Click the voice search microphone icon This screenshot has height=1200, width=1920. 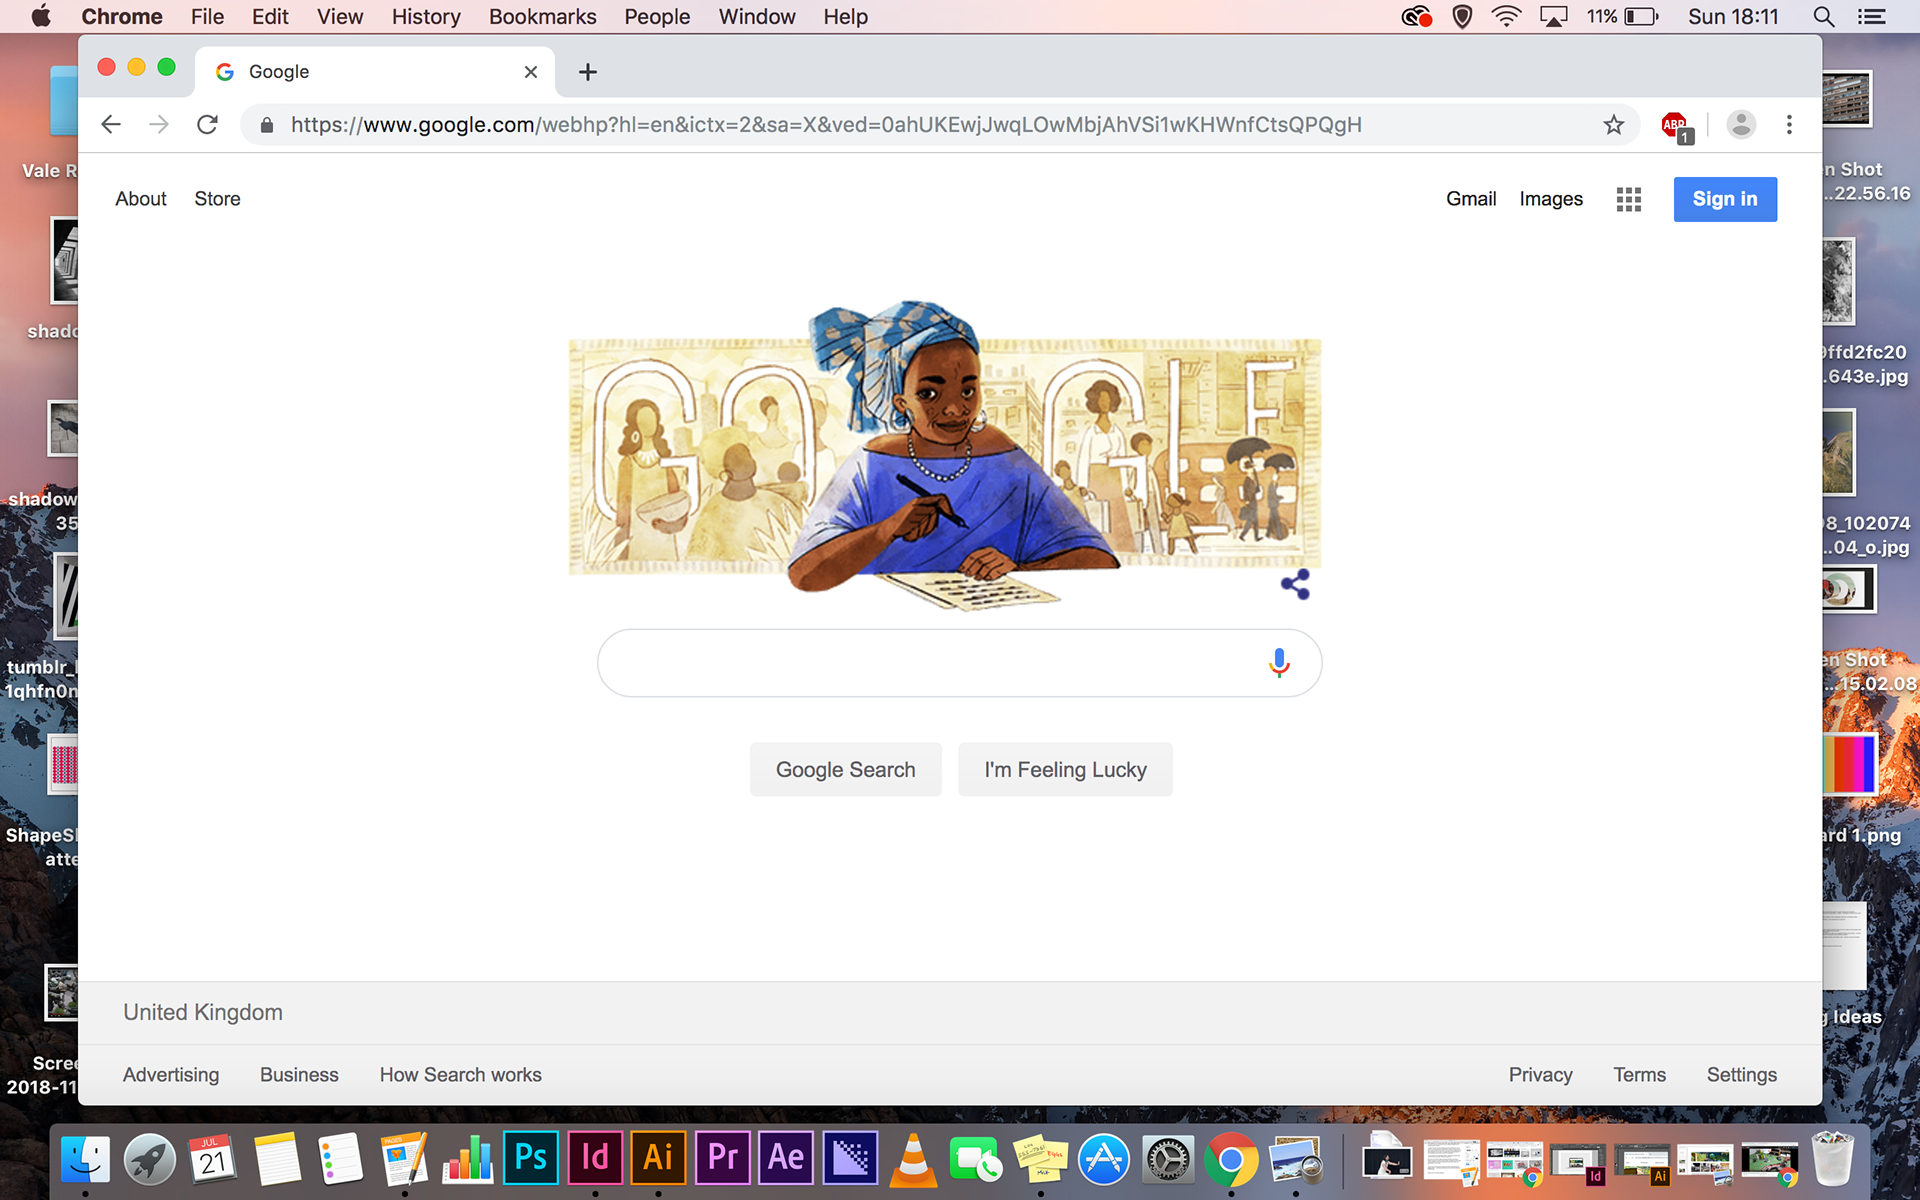[x=1279, y=663]
